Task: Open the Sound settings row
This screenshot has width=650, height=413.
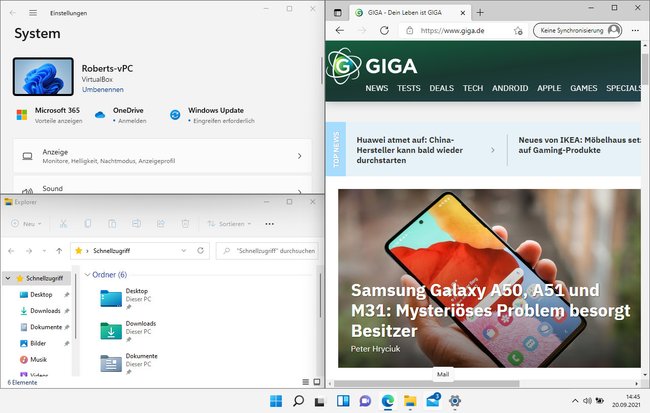Action: [162, 186]
